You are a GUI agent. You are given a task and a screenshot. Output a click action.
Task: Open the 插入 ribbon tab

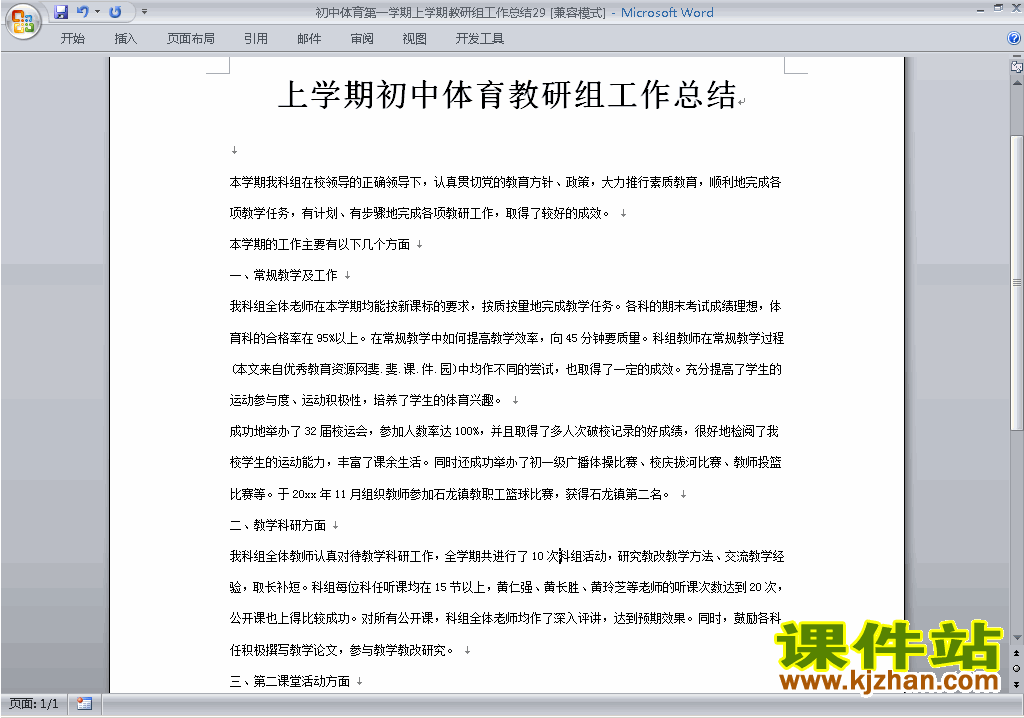(125, 39)
